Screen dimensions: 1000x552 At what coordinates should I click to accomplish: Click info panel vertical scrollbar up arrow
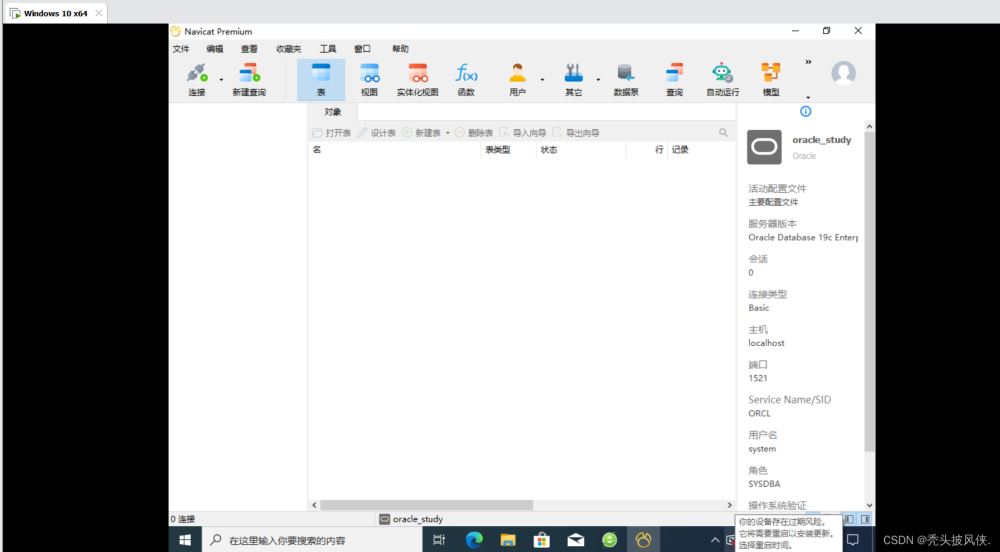pyautogui.click(x=869, y=127)
